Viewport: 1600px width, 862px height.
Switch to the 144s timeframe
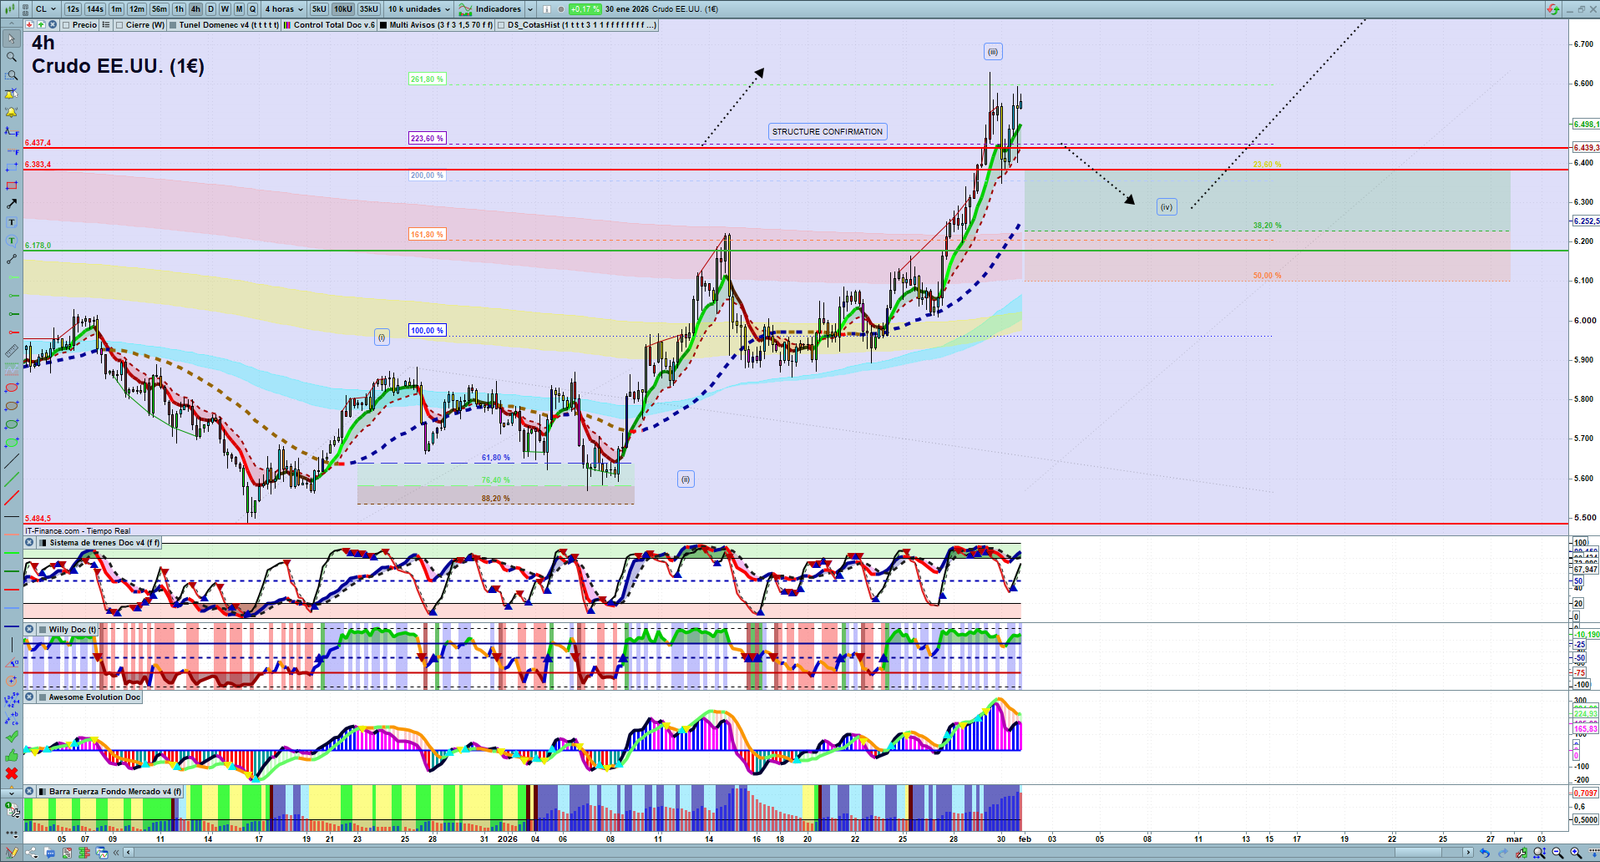pos(95,9)
